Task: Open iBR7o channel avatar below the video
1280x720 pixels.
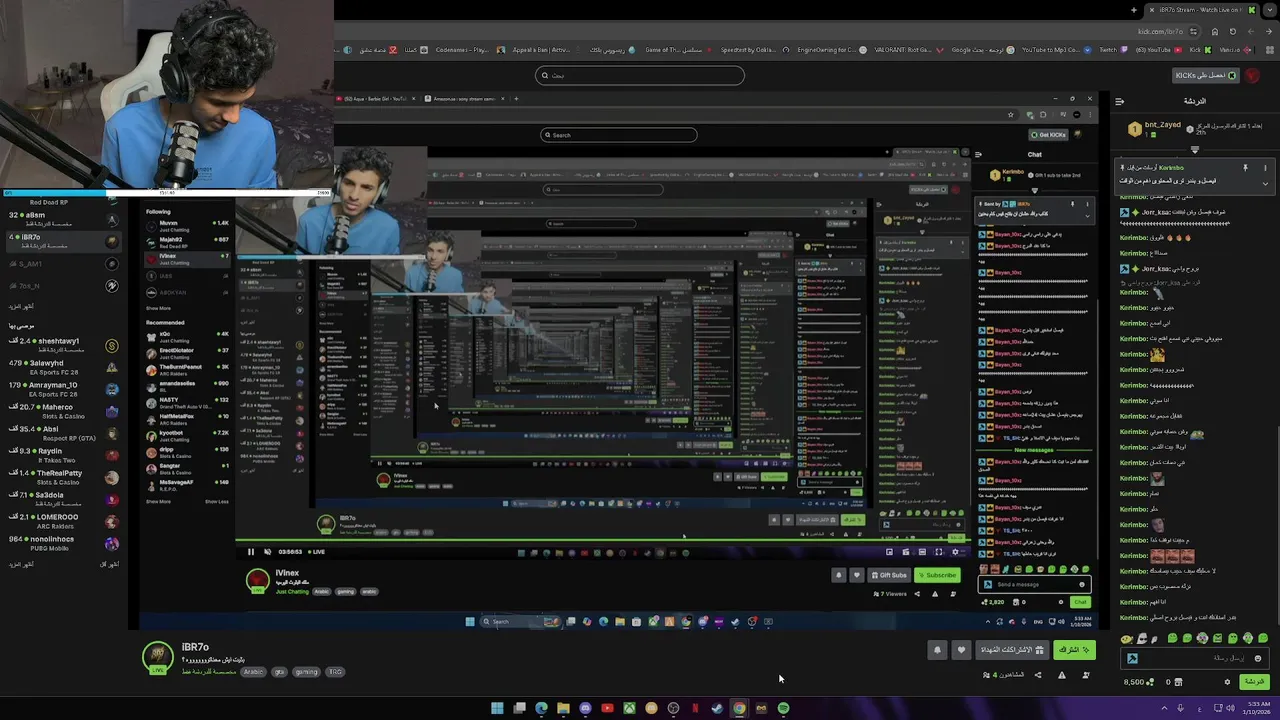Action: point(158,657)
